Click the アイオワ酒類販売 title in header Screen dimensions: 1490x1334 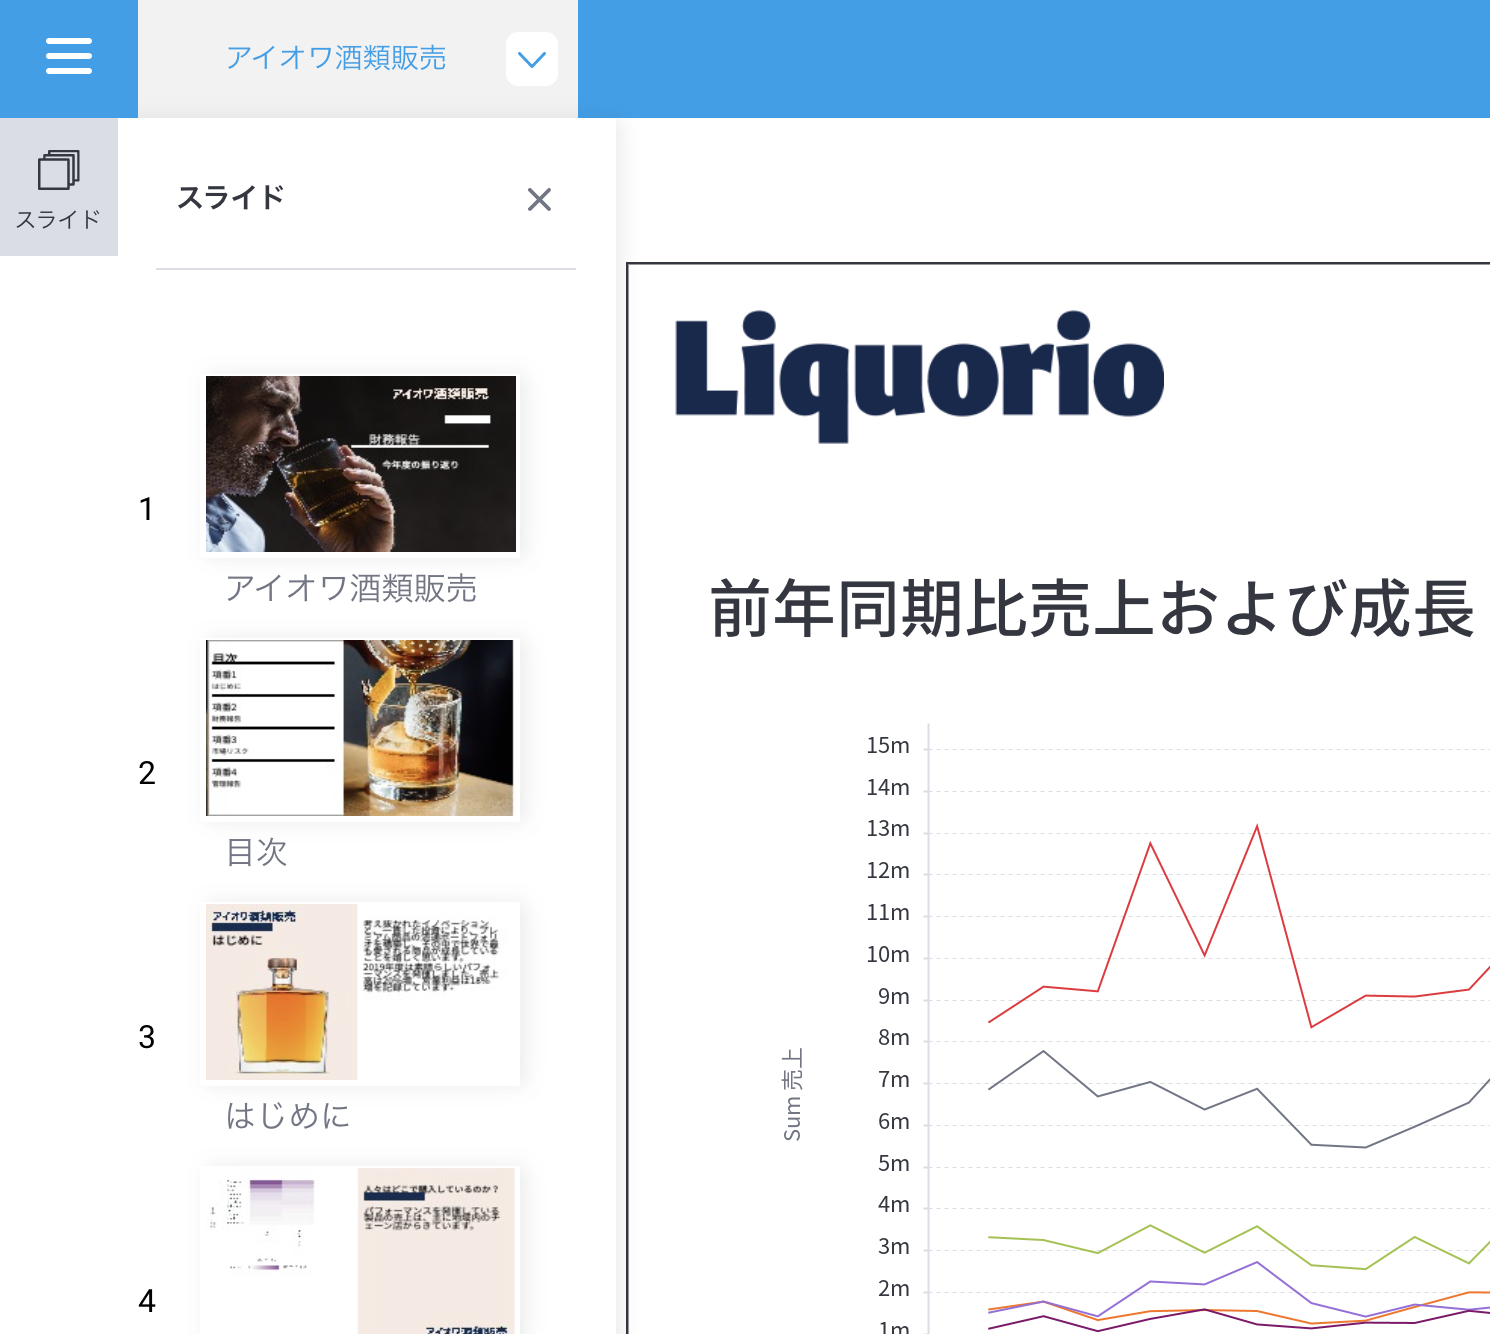point(336,58)
